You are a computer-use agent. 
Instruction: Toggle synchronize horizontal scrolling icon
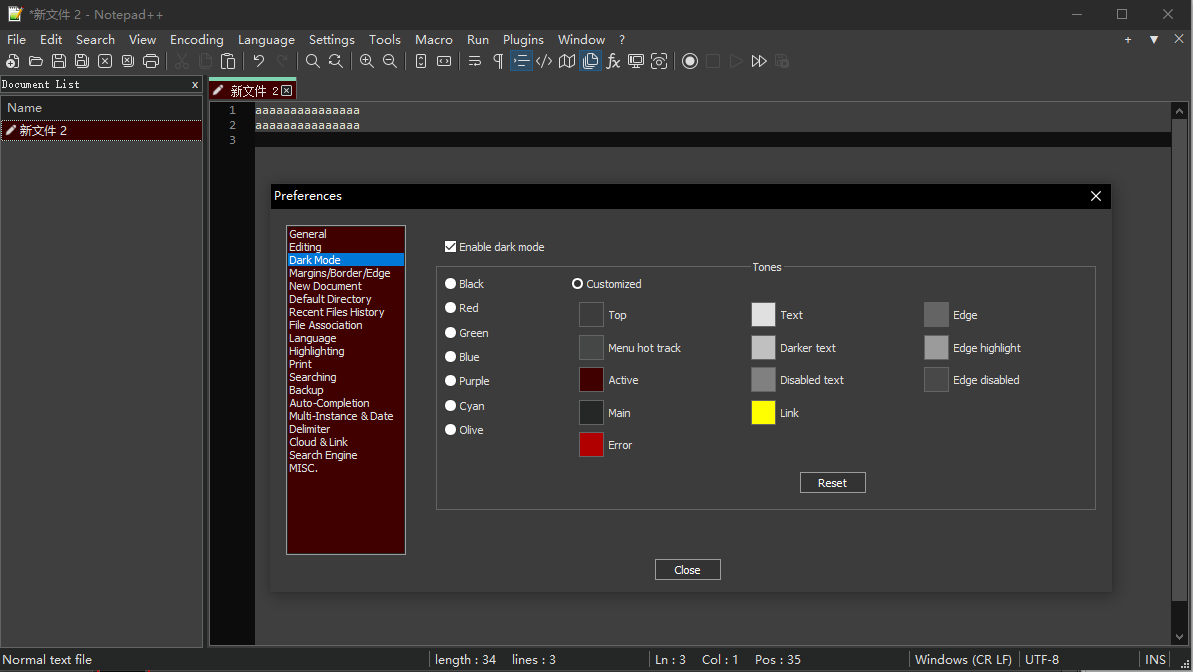coord(444,62)
